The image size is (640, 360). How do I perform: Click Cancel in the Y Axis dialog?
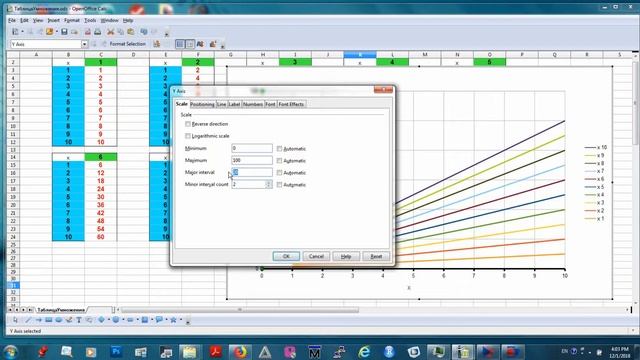click(x=316, y=256)
